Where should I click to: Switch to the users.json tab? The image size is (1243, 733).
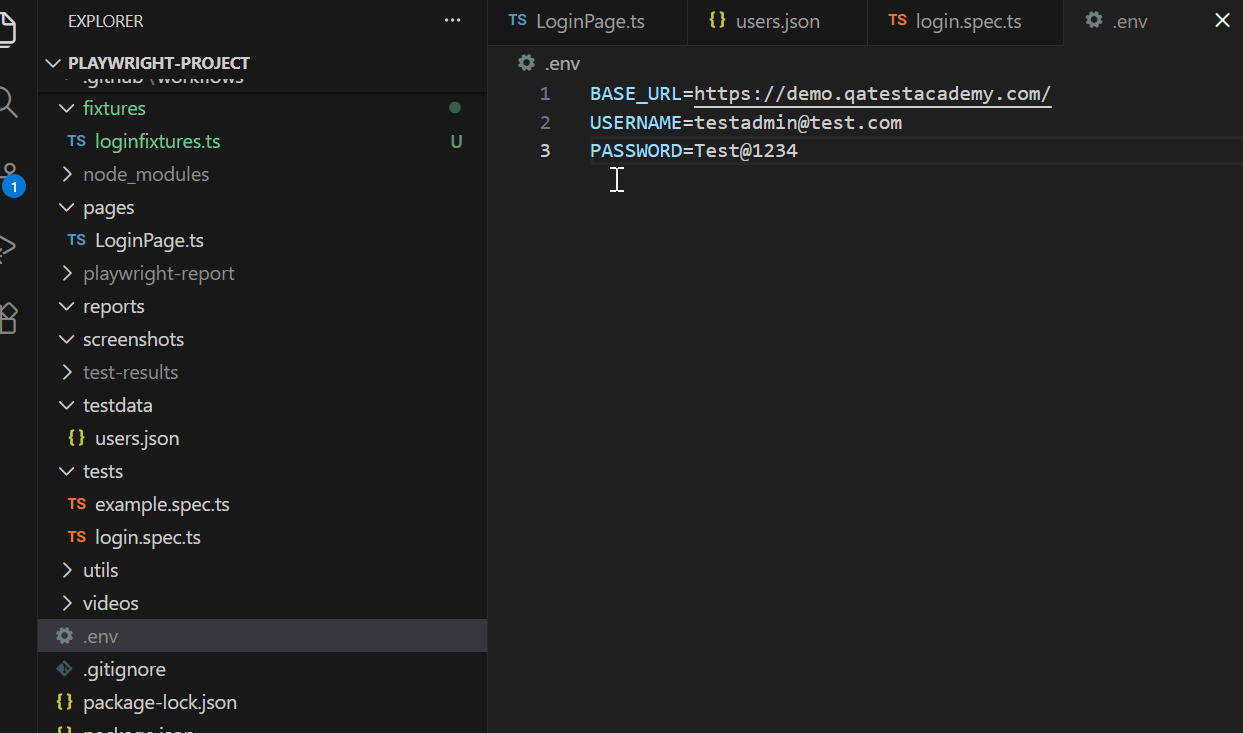click(777, 21)
